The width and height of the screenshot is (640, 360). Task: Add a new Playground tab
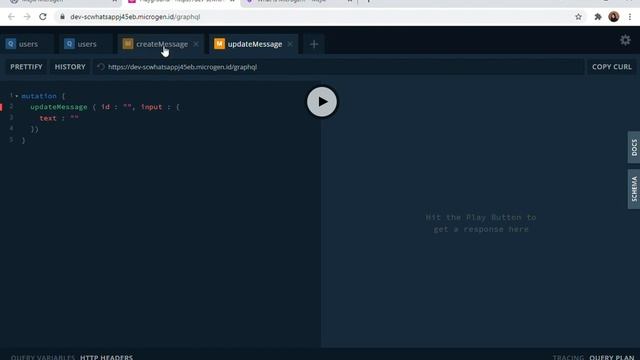click(313, 44)
